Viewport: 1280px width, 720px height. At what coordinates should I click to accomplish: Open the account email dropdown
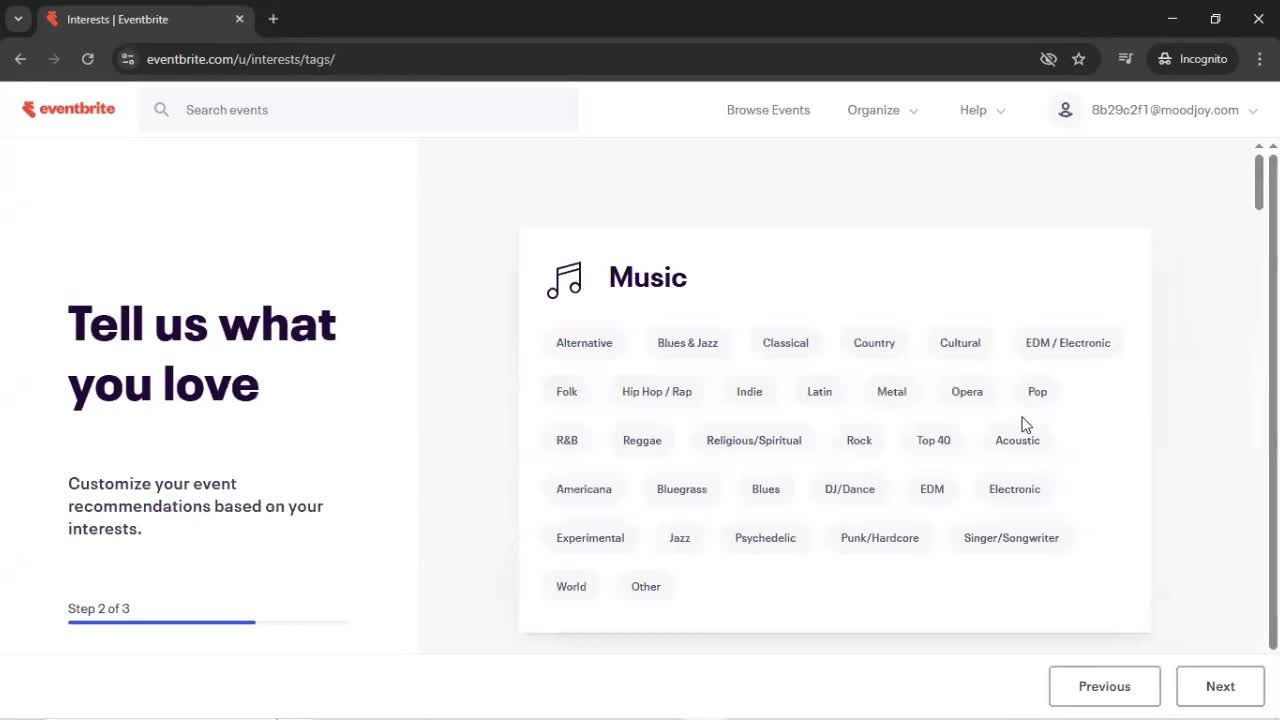point(1174,110)
